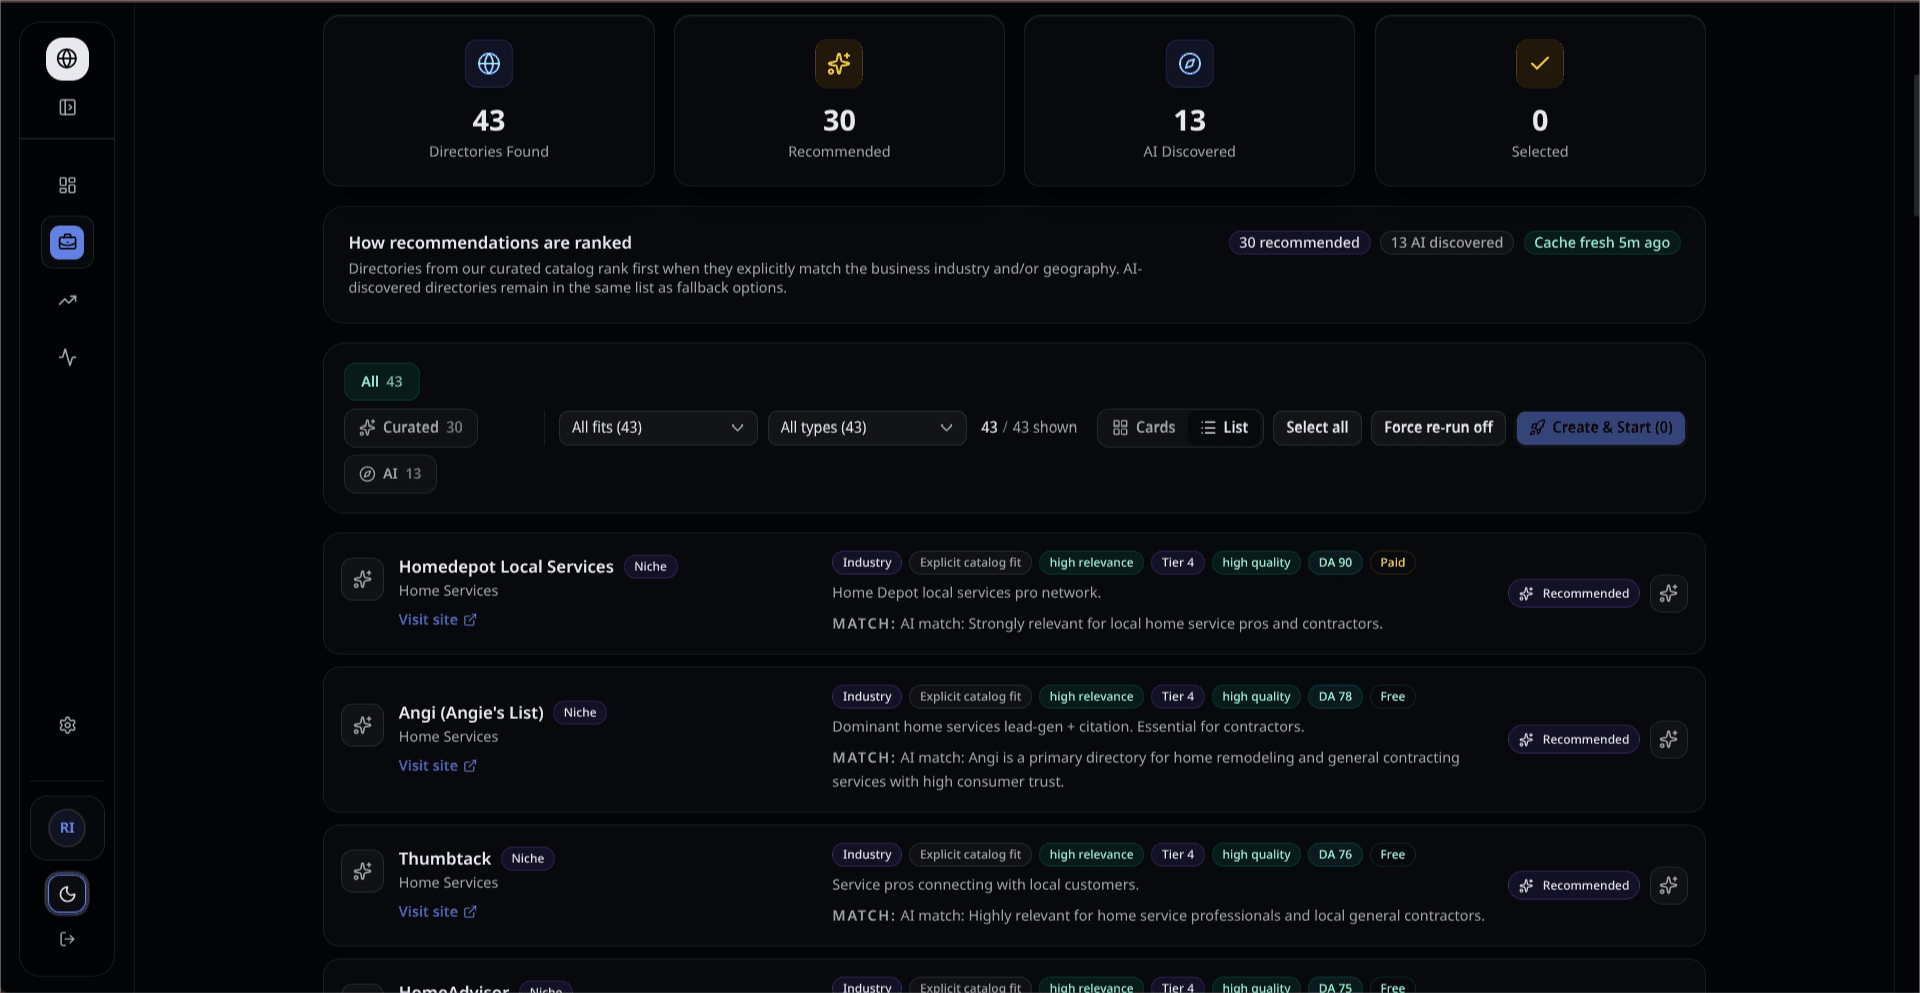This screenshot has height=993, width=1920.
Task: Click the checkmark icon on Selected card
Action: pos(1540,64)
